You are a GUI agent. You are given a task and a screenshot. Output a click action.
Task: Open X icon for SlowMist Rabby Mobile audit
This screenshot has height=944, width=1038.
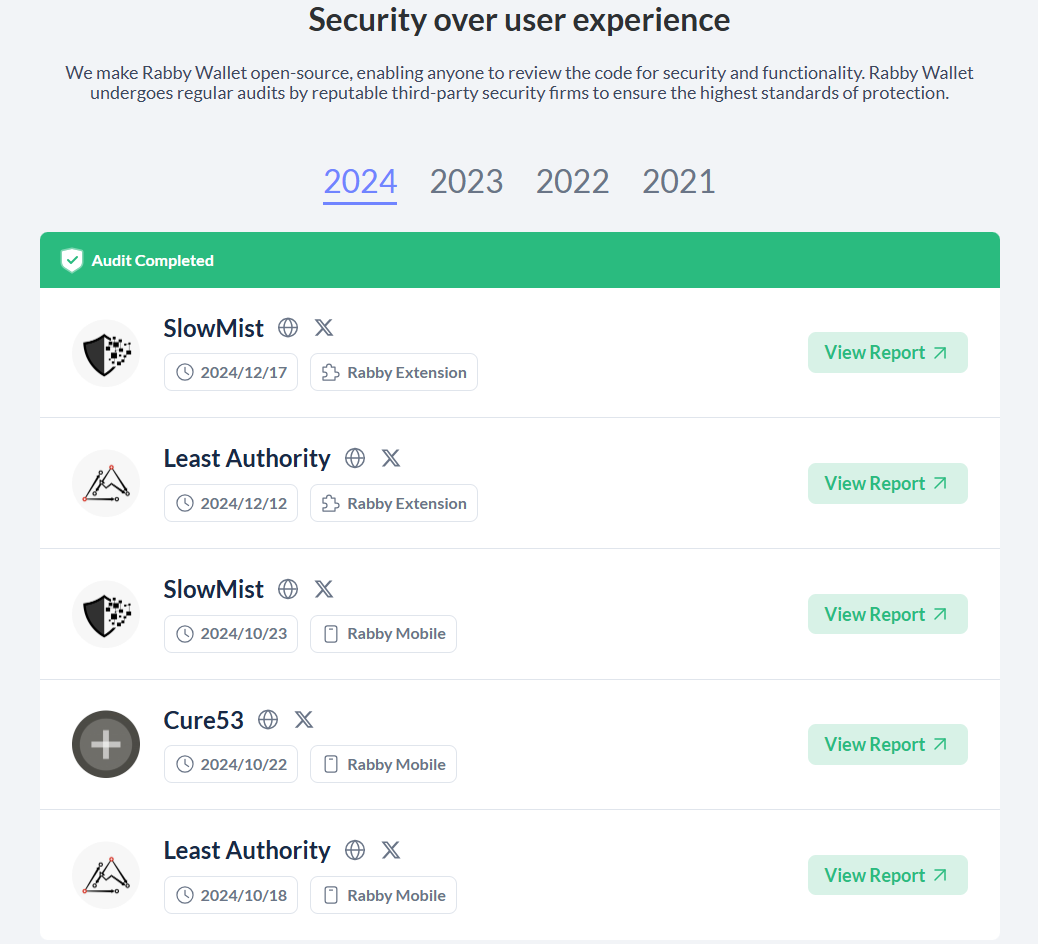(324, 589)
